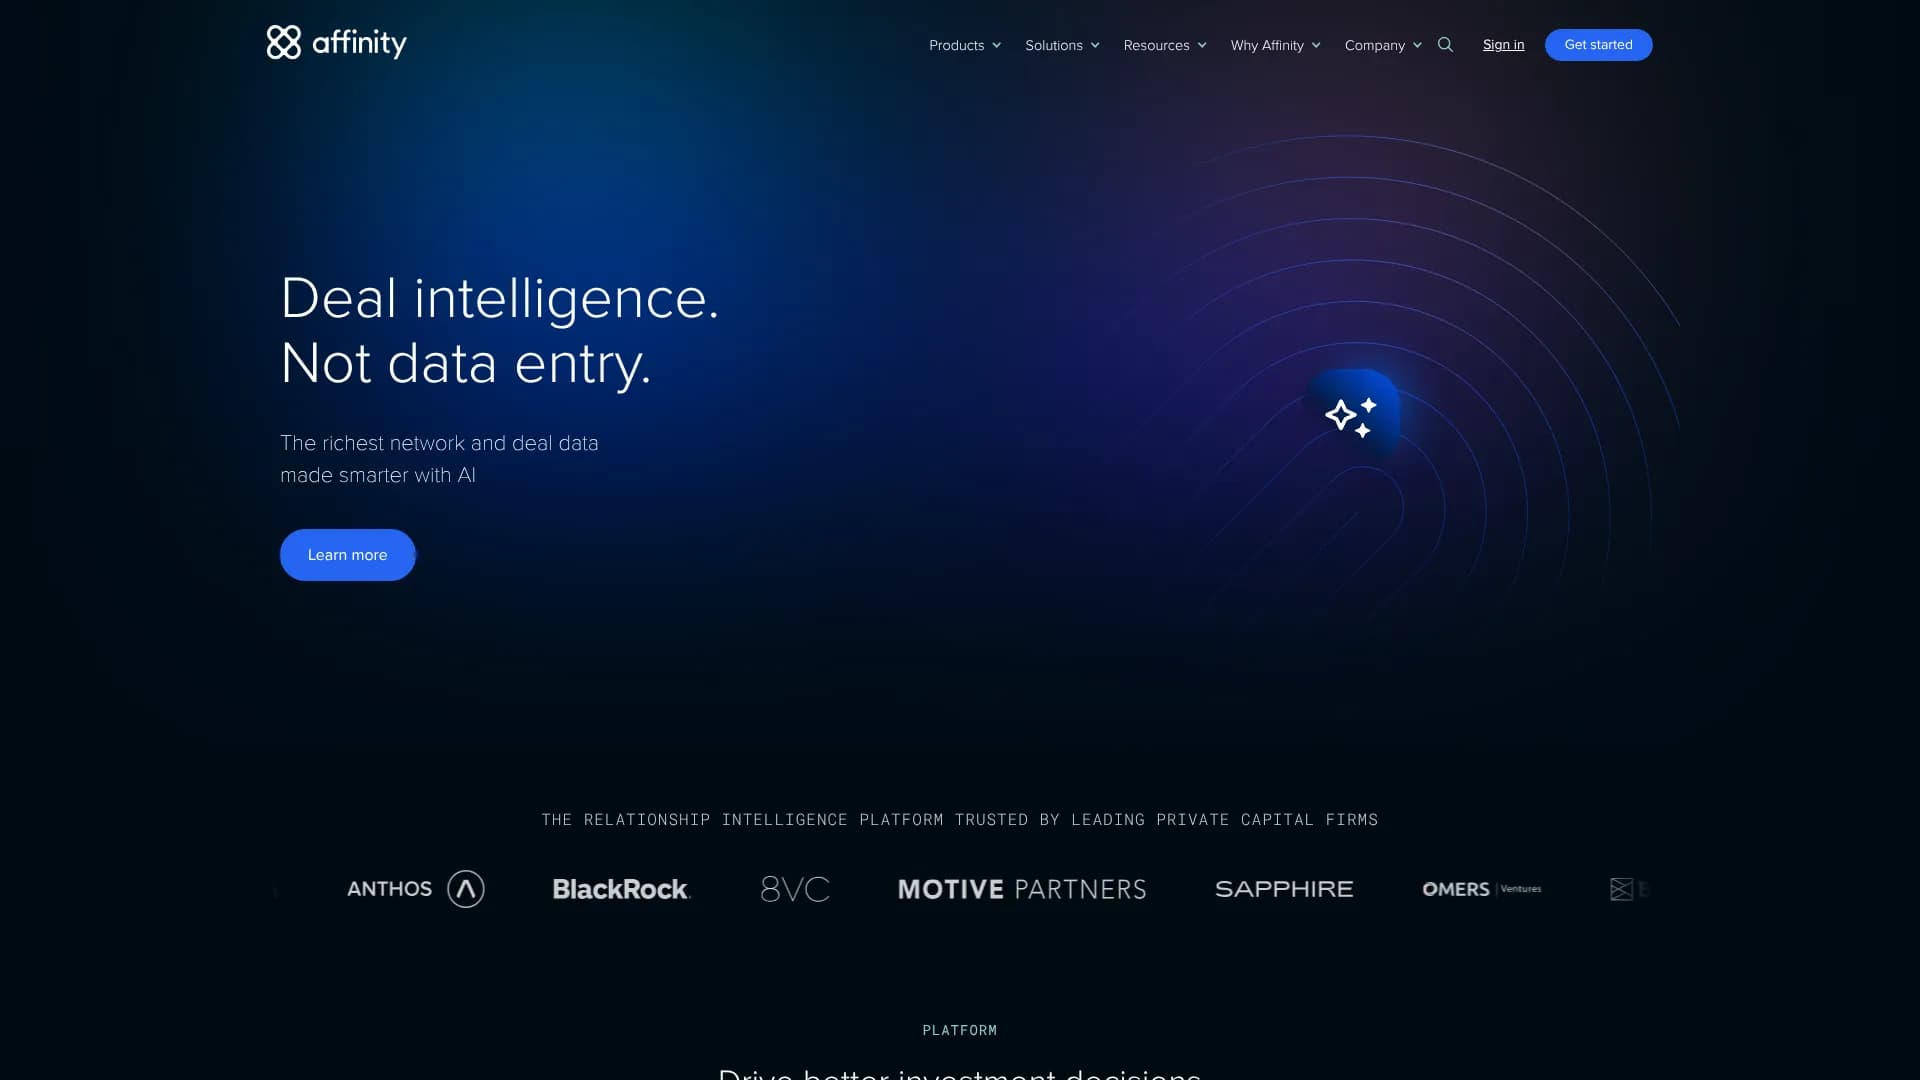
Task: Open the Why Affinity menu
Action: tap(1275, 46)
